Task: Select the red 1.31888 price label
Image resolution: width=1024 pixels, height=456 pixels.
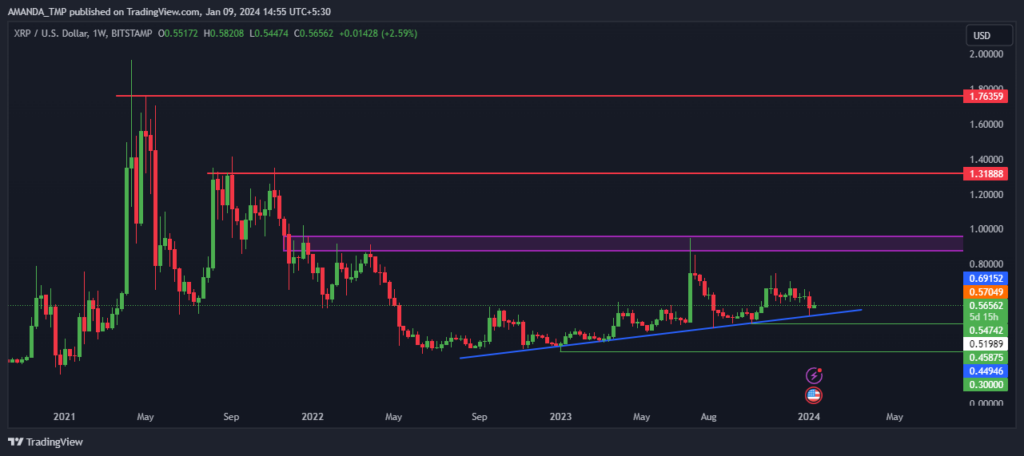Action: tap(985, 174)
